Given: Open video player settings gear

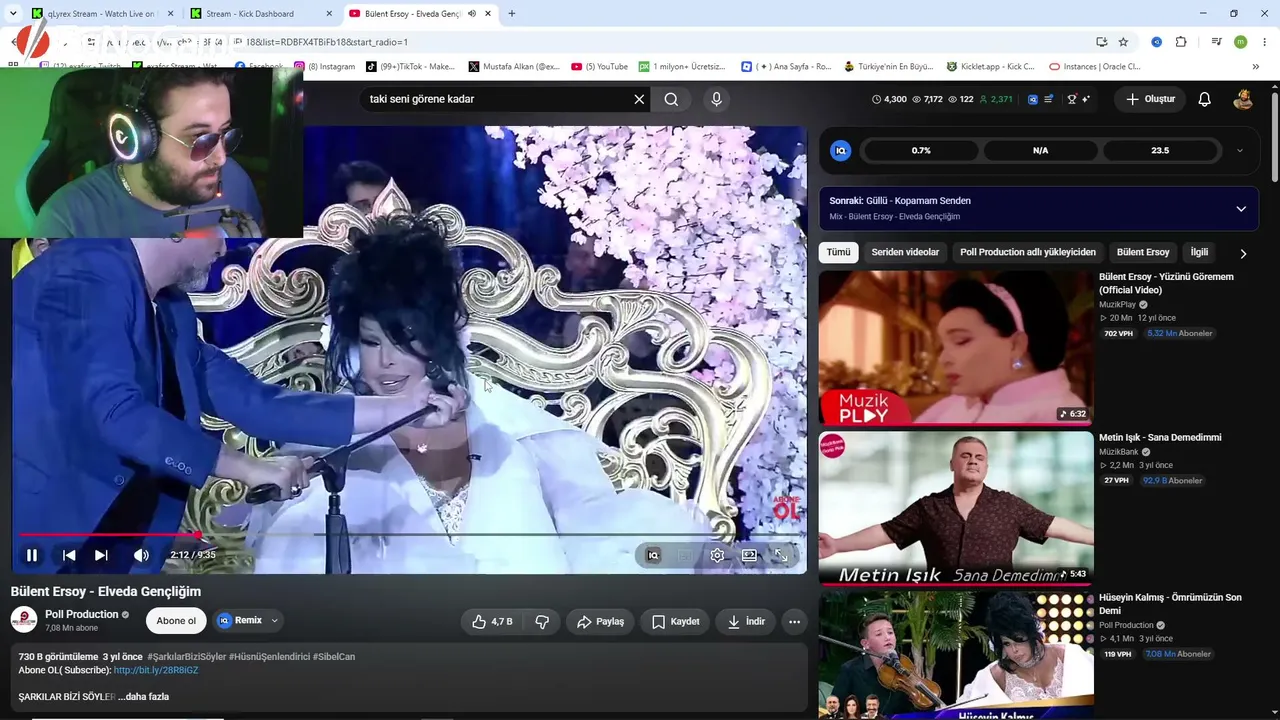Looking at the screenshot, I should pos(717,555).
